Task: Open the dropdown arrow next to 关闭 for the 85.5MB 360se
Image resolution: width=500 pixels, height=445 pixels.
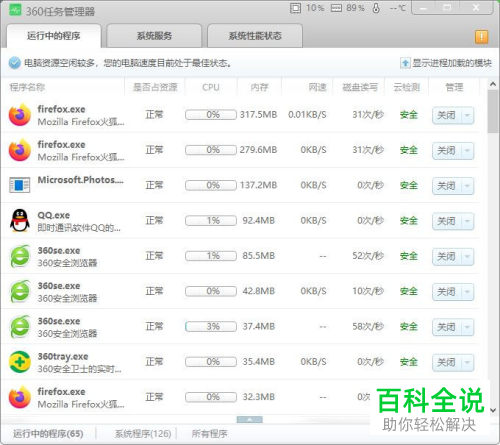Action: [x=467, y=256]
